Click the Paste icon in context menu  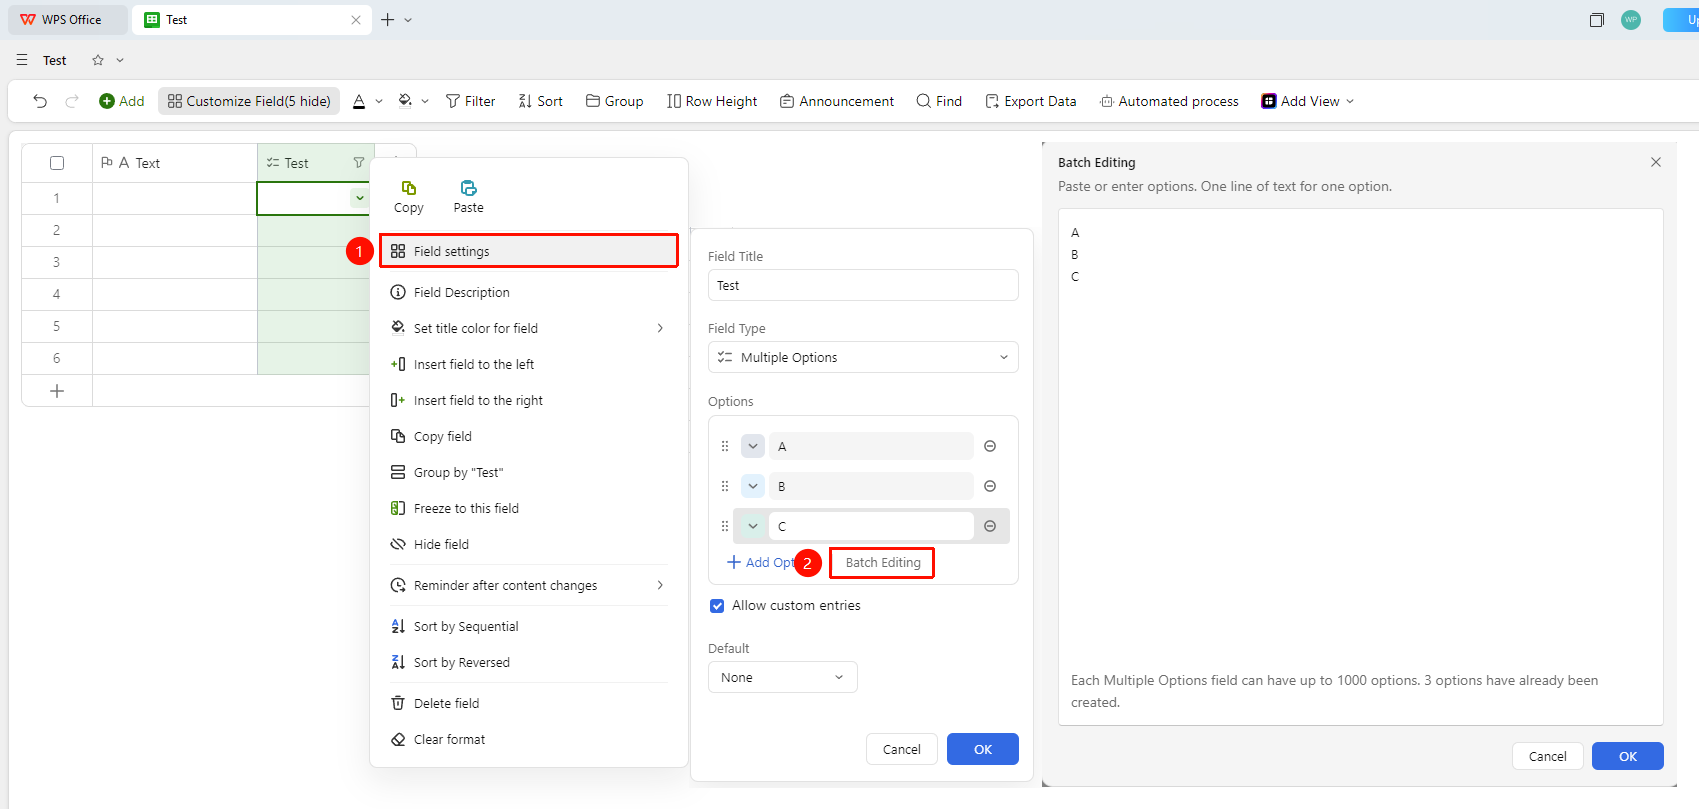click(x=468, y=188)
